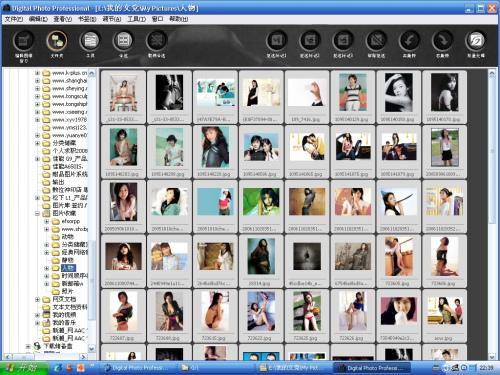Viewport: 500px width, 375px height.
Task: Click thumbnail pane scroll-up arrow
Action: coord(492,74)
